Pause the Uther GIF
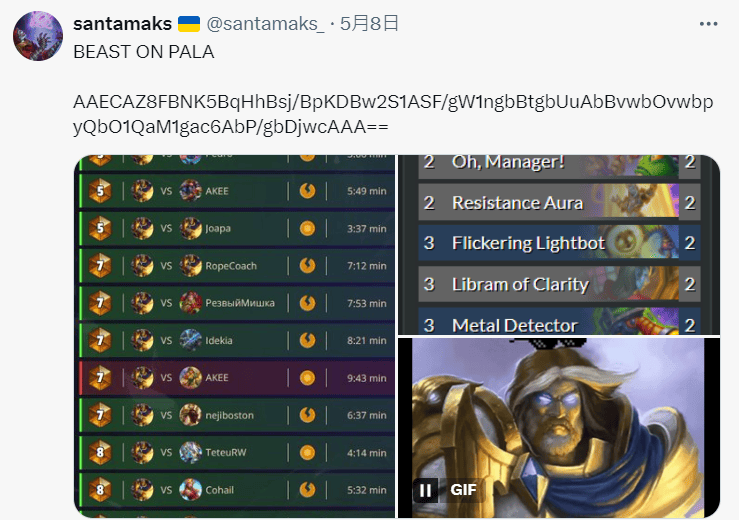Image resolution: width=739 pixels, height=520 pixels. point(425,490)
